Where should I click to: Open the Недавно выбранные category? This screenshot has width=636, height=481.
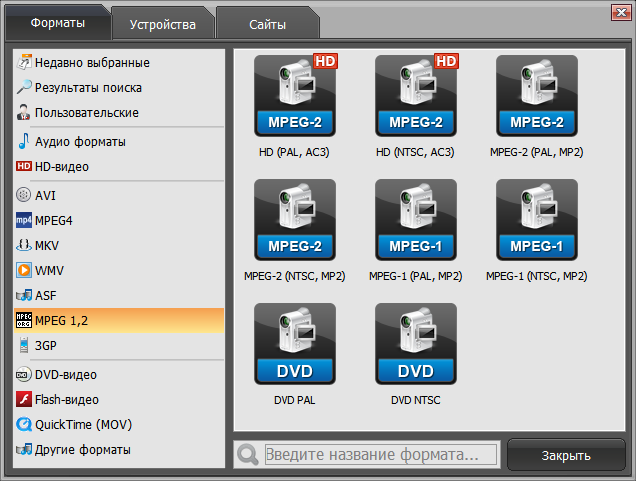(92, 62)
